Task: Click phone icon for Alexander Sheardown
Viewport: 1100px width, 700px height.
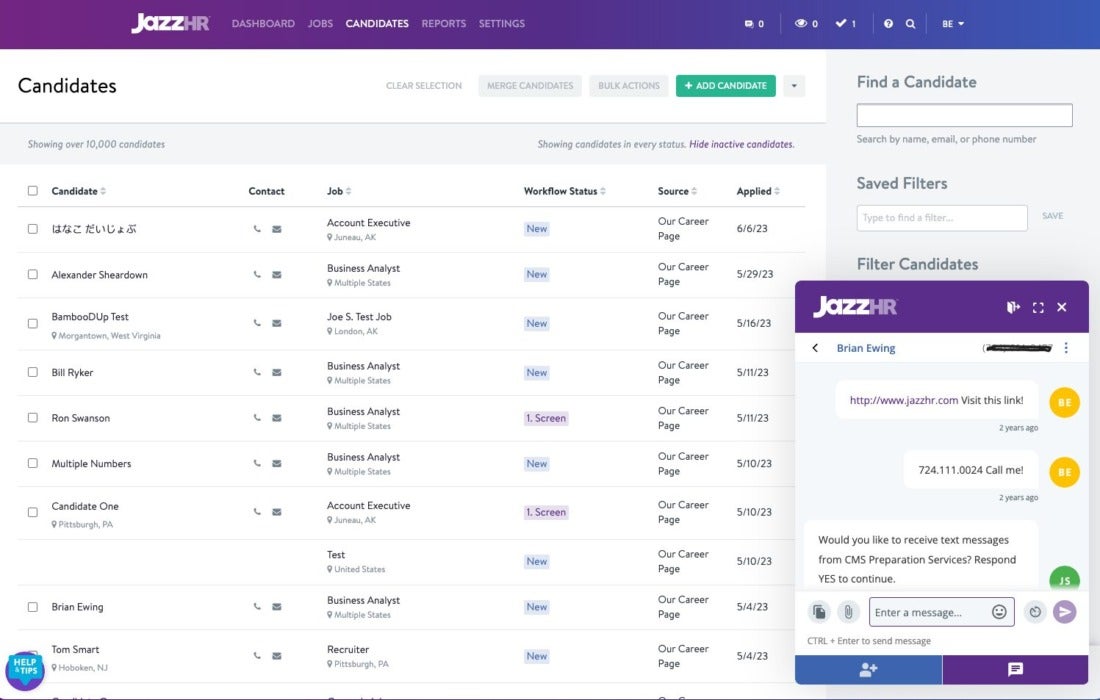Action: [257, 275]
